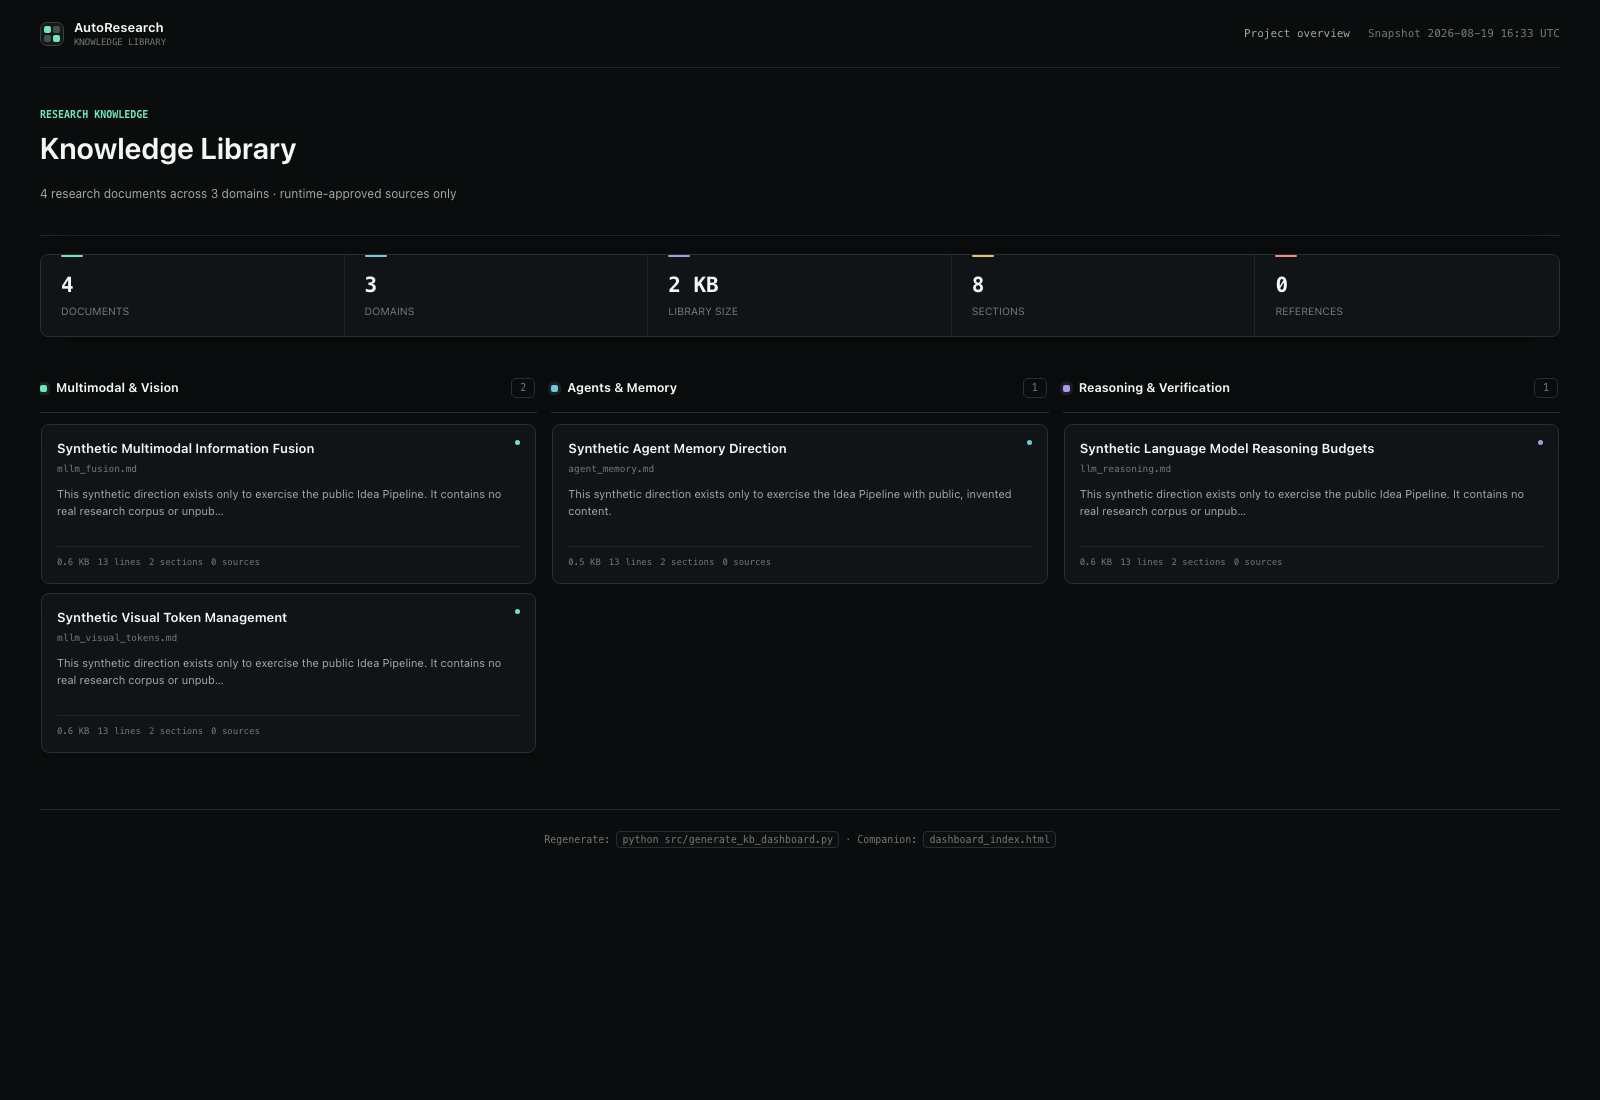Click the Agent Memory card description text

(790, 503)
